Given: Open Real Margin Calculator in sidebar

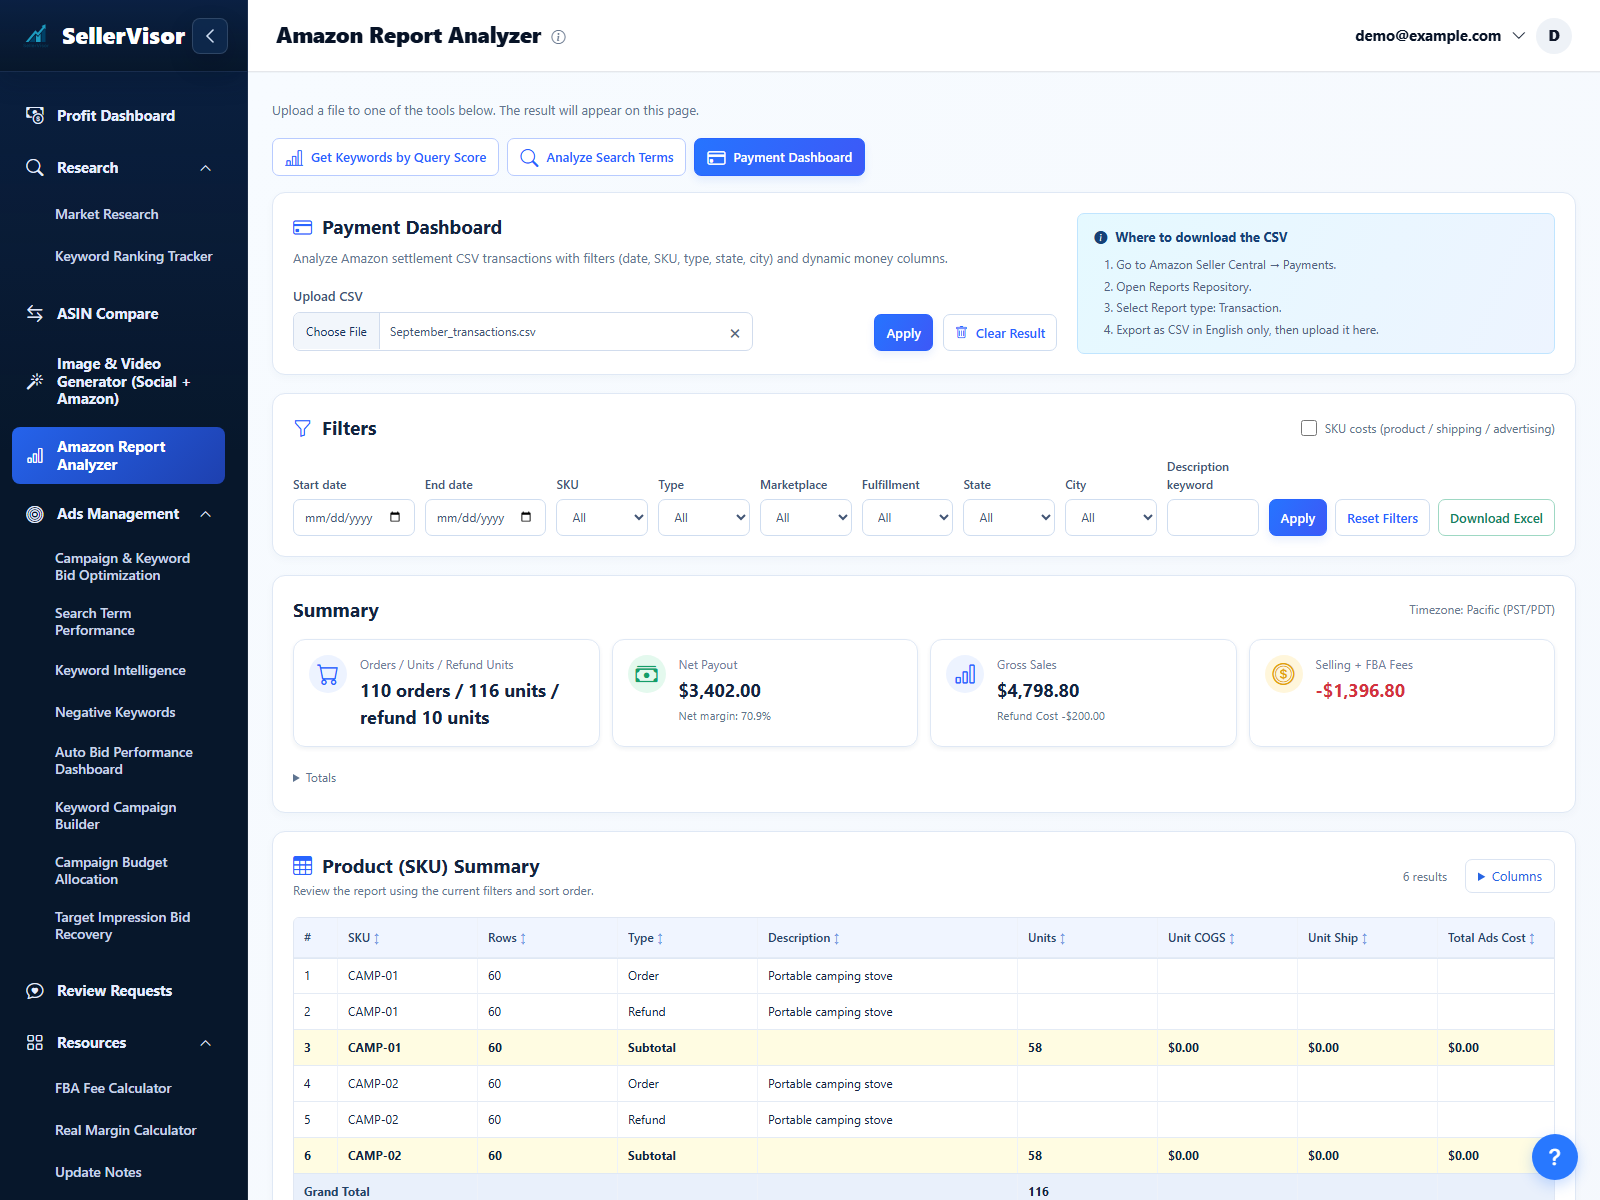Looking at the screenshot, I should click(126, 1130).
